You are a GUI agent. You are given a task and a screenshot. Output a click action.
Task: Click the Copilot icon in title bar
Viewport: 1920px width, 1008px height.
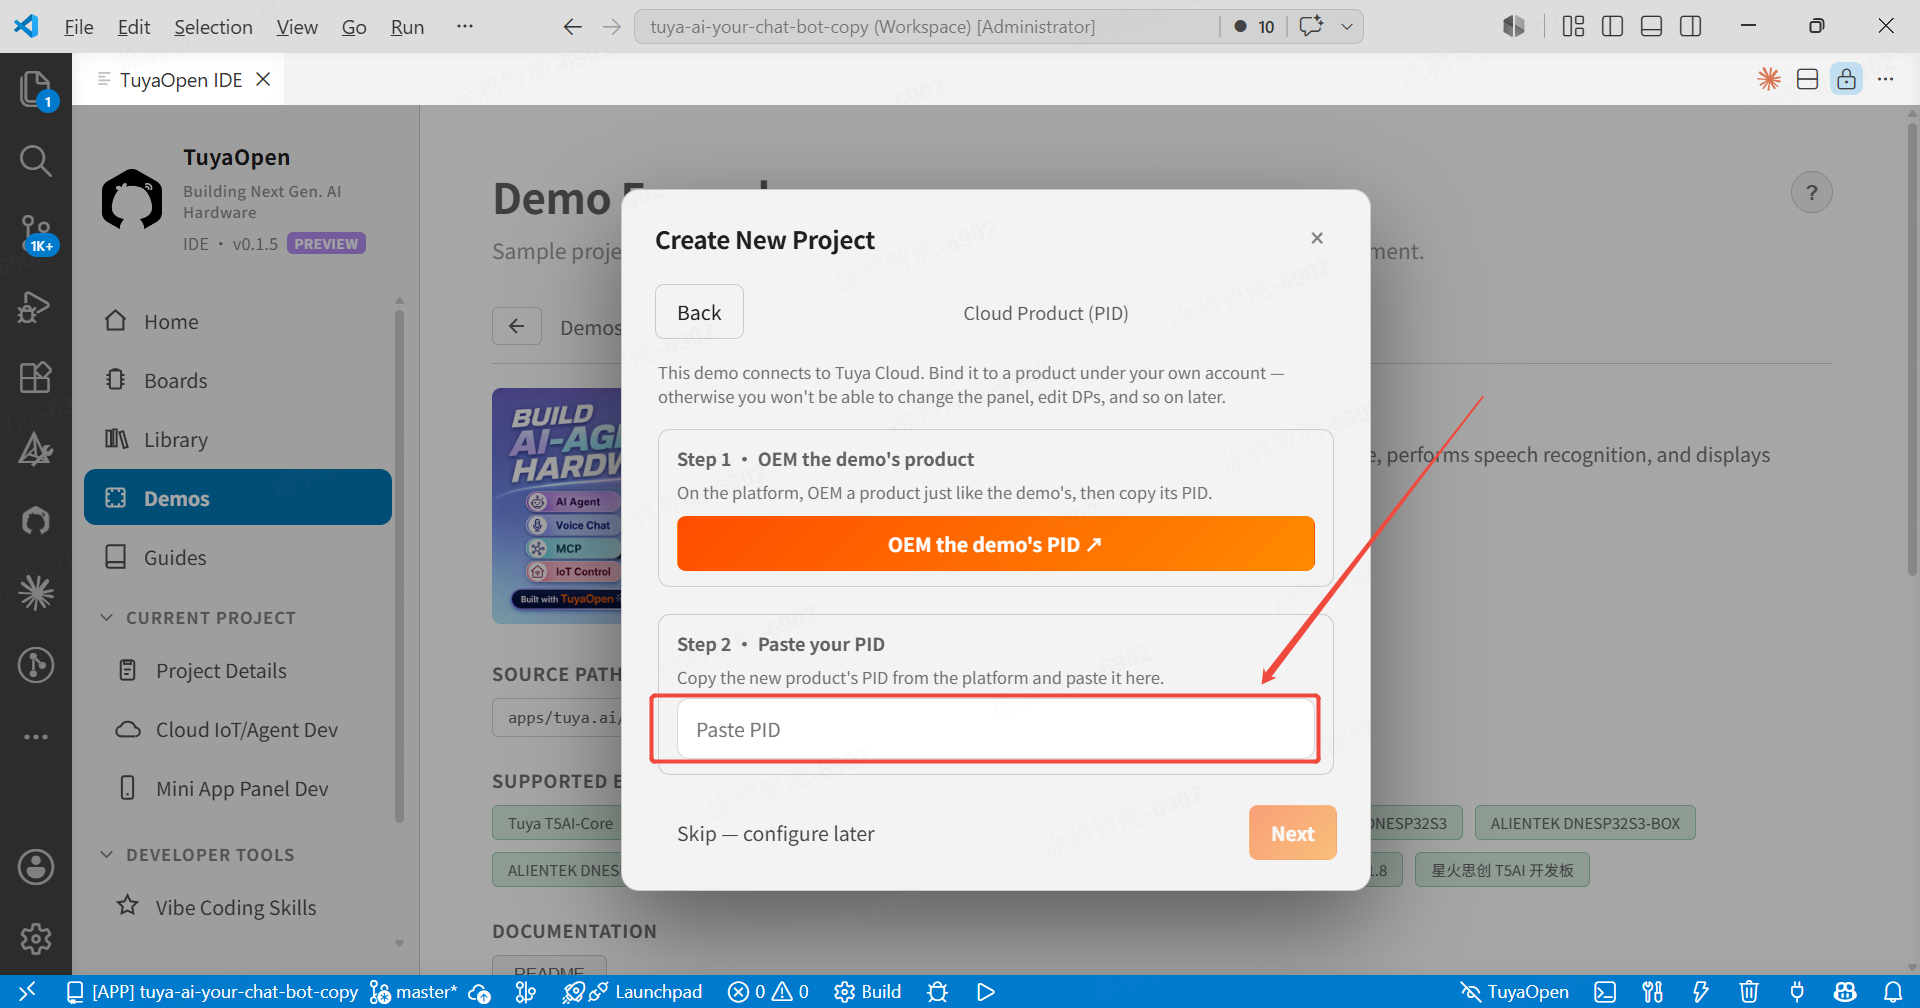pos(1514,26)
